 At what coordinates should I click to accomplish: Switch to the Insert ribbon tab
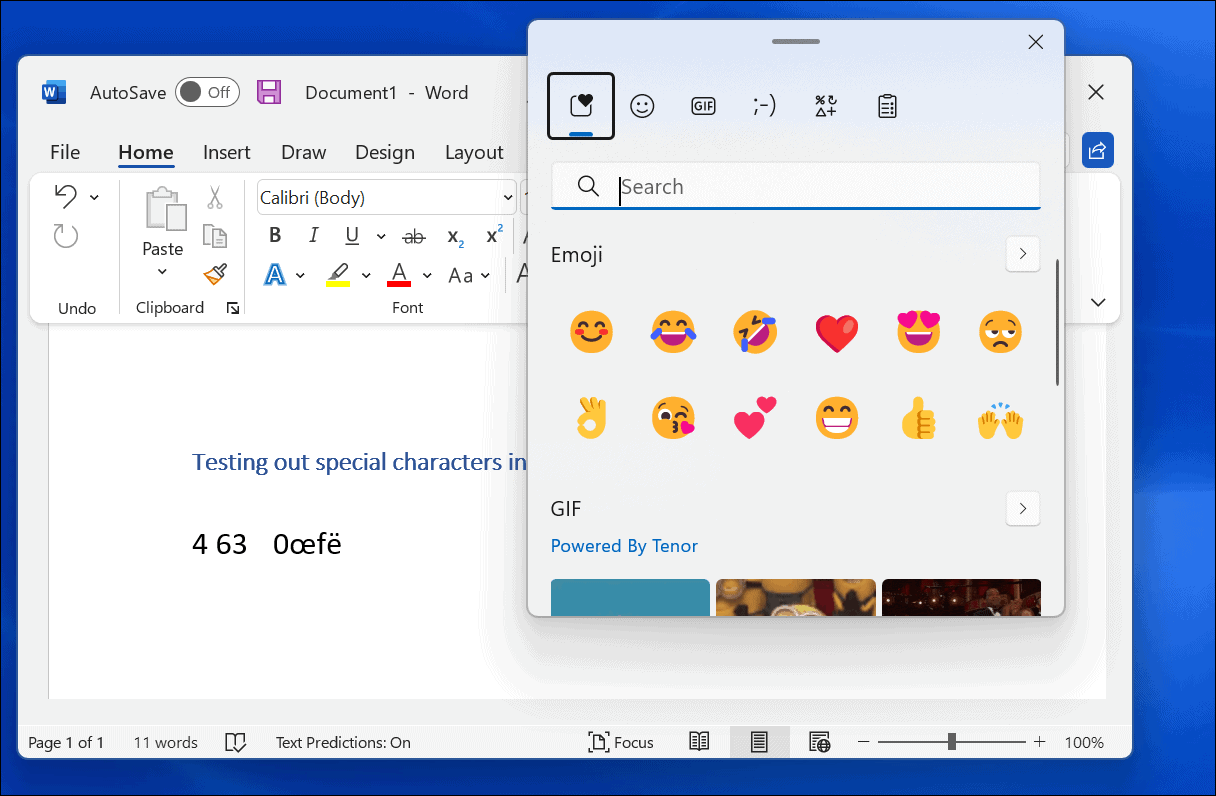pos(226,152)
